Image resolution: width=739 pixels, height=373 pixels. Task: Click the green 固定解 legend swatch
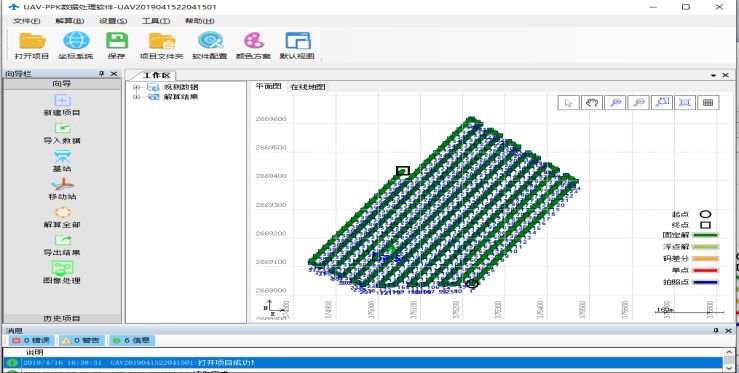click(704, 235)
